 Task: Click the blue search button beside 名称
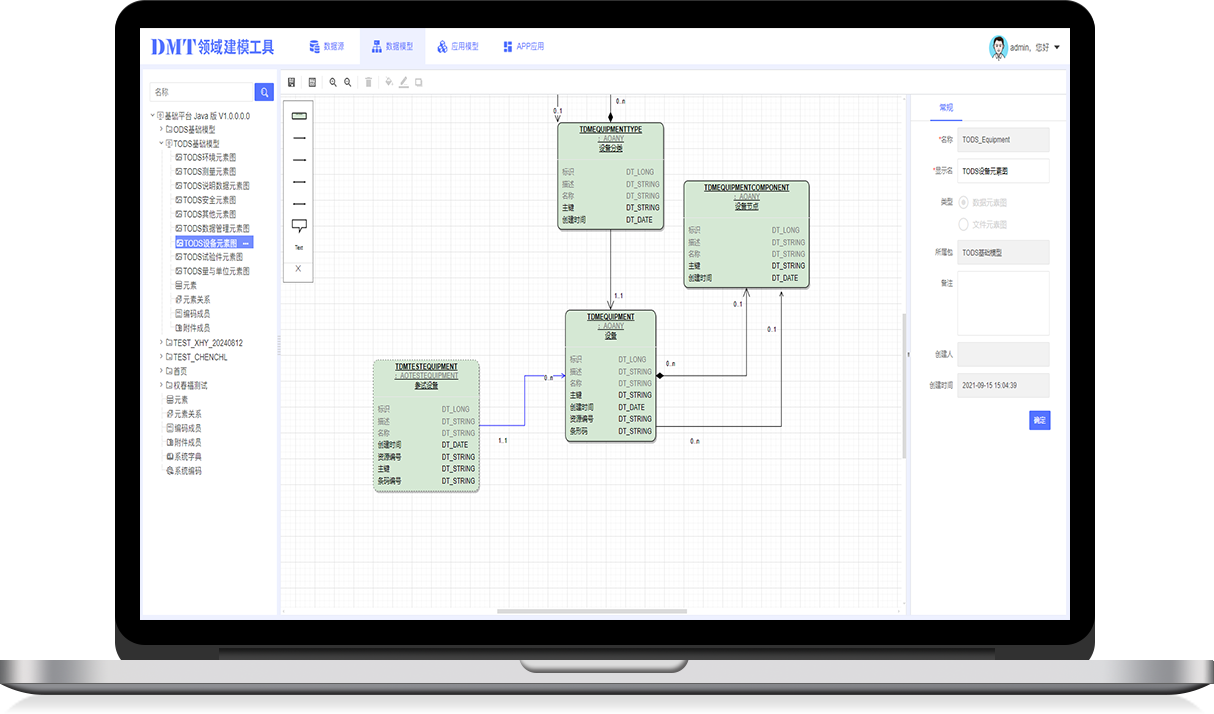point(264,92)
